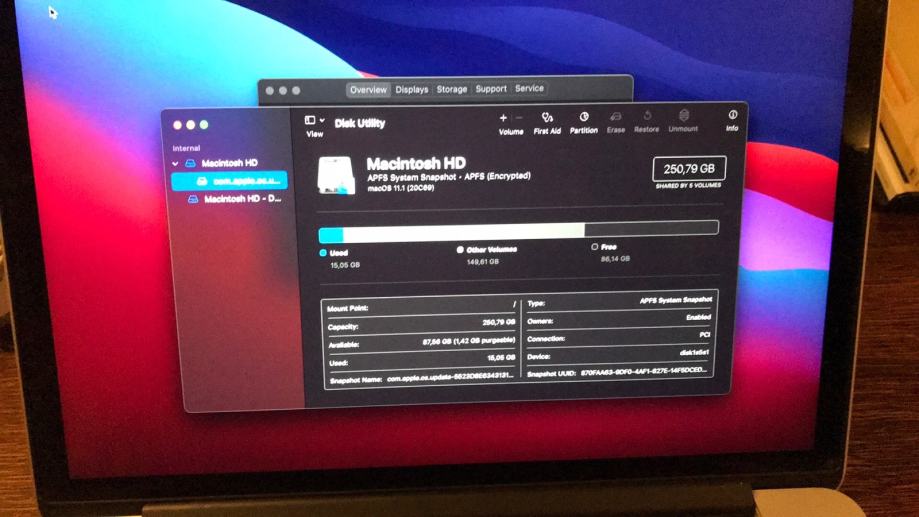Show Info for the selected volume
This screenshot has width=919, height=517.
click(x=733, y=120)
